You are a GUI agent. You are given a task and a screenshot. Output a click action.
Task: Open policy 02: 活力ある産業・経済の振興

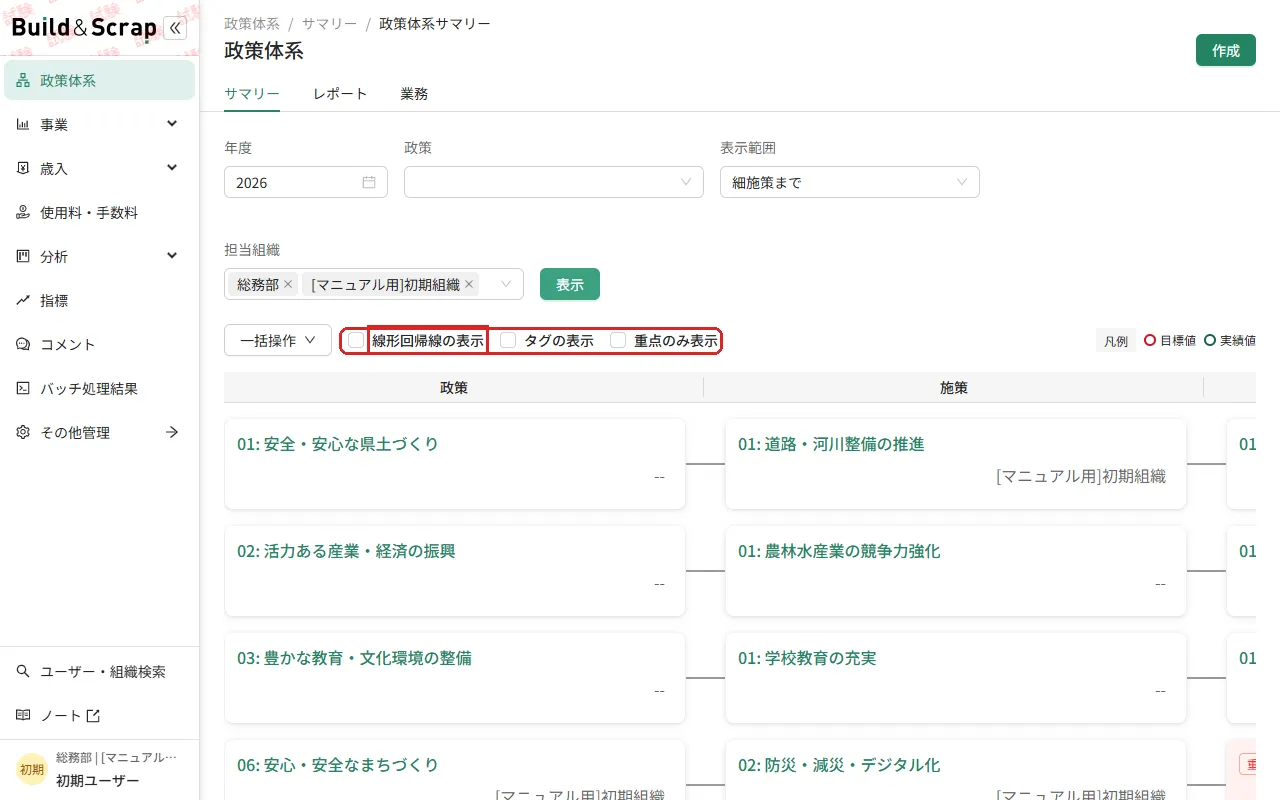346,552
